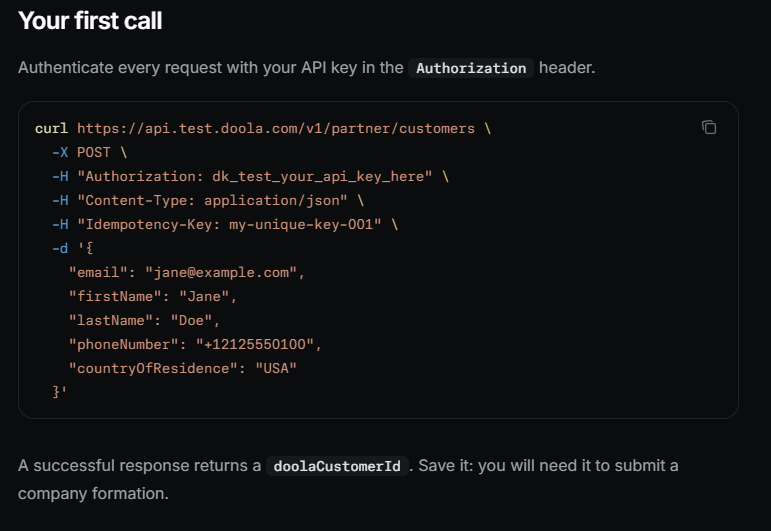Click the phoneNumber +12125550100 value
The width and height of the screenshot is (771, 531).
point(255,344)
